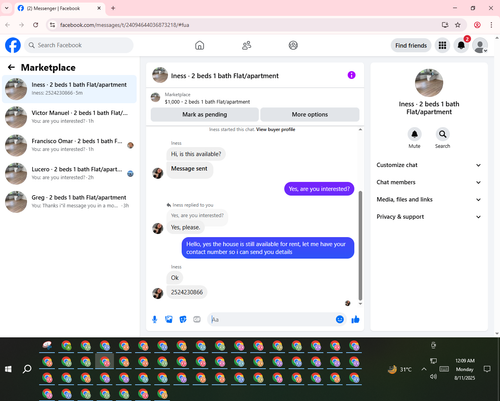Click the chat scroll-up arrow
500x401 pixels.
pyautogui.click(x=360, y=129)
